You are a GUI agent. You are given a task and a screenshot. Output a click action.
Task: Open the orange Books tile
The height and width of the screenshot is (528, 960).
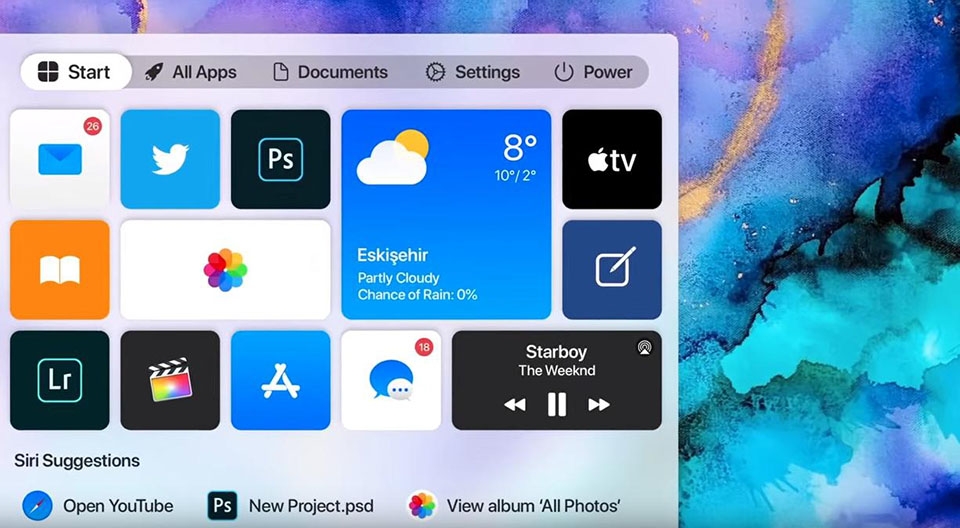pos(60,270)
